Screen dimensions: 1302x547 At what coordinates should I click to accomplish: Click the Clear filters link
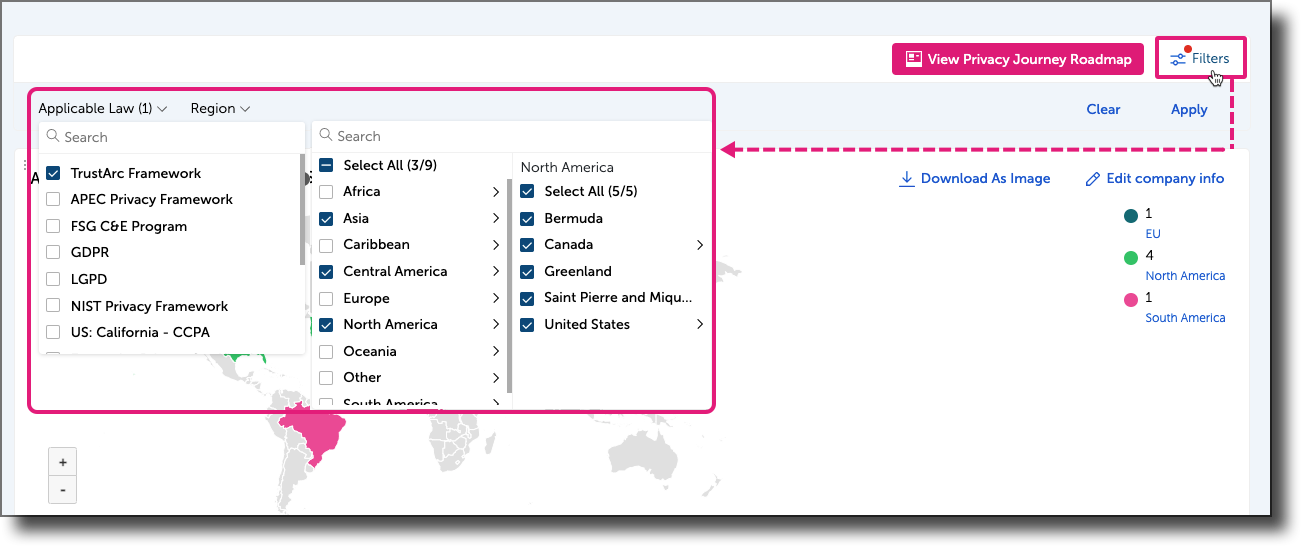[1103, 110]
